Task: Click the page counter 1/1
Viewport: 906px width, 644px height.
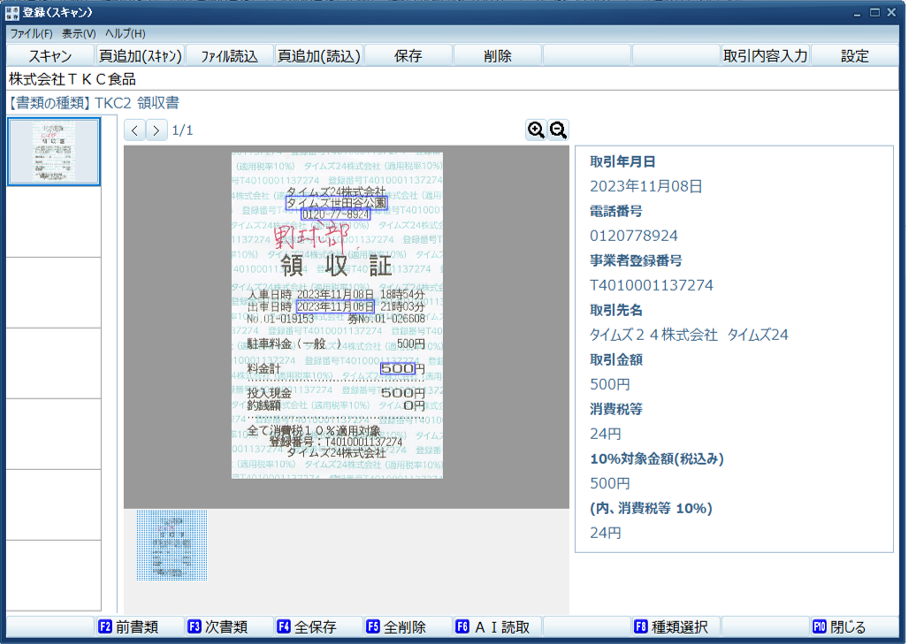Action: point(183,131)
